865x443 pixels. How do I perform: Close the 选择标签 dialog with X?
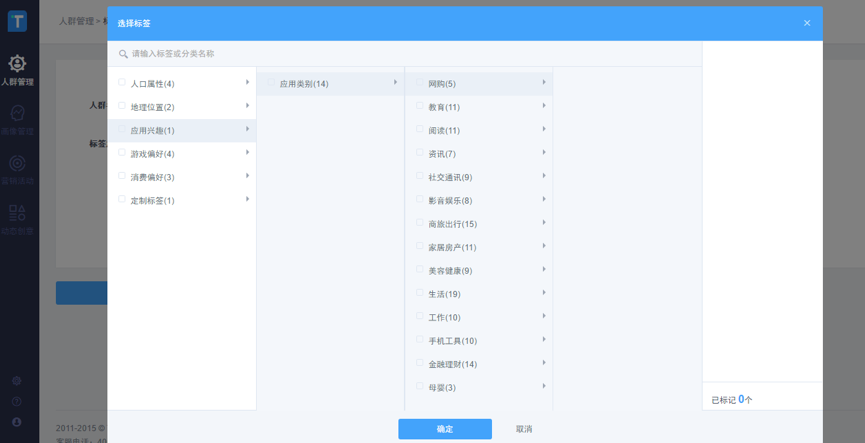807,23
